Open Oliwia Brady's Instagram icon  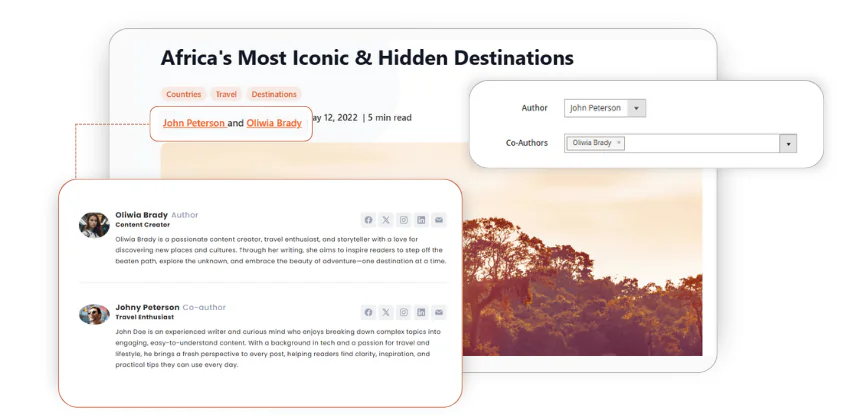404,220
